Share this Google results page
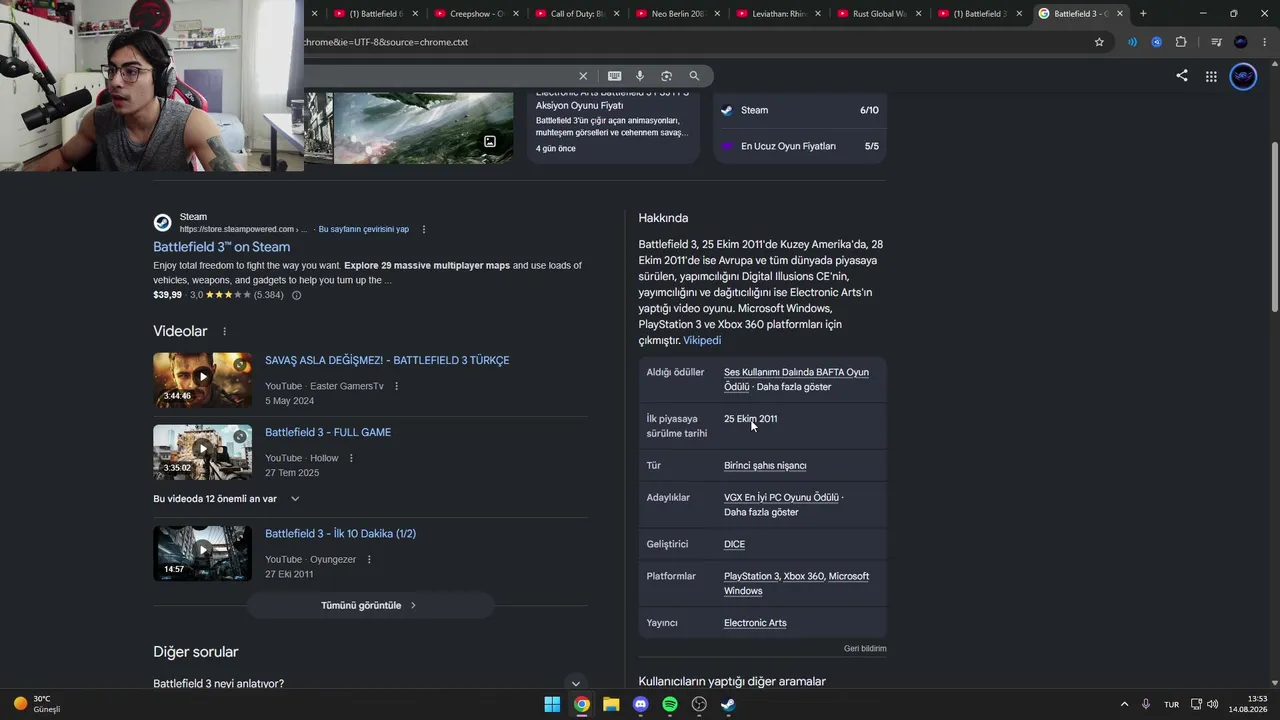 pos(1181,76)
